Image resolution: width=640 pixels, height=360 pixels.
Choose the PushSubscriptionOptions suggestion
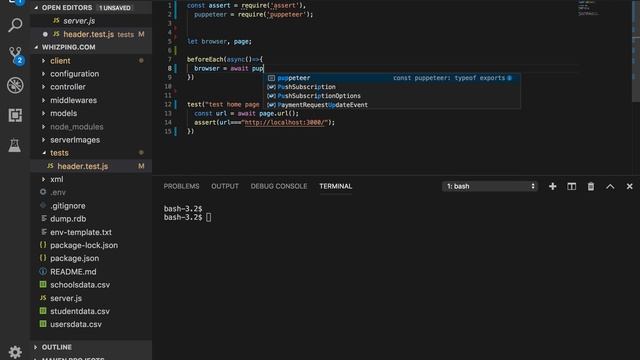click(392, 96)
